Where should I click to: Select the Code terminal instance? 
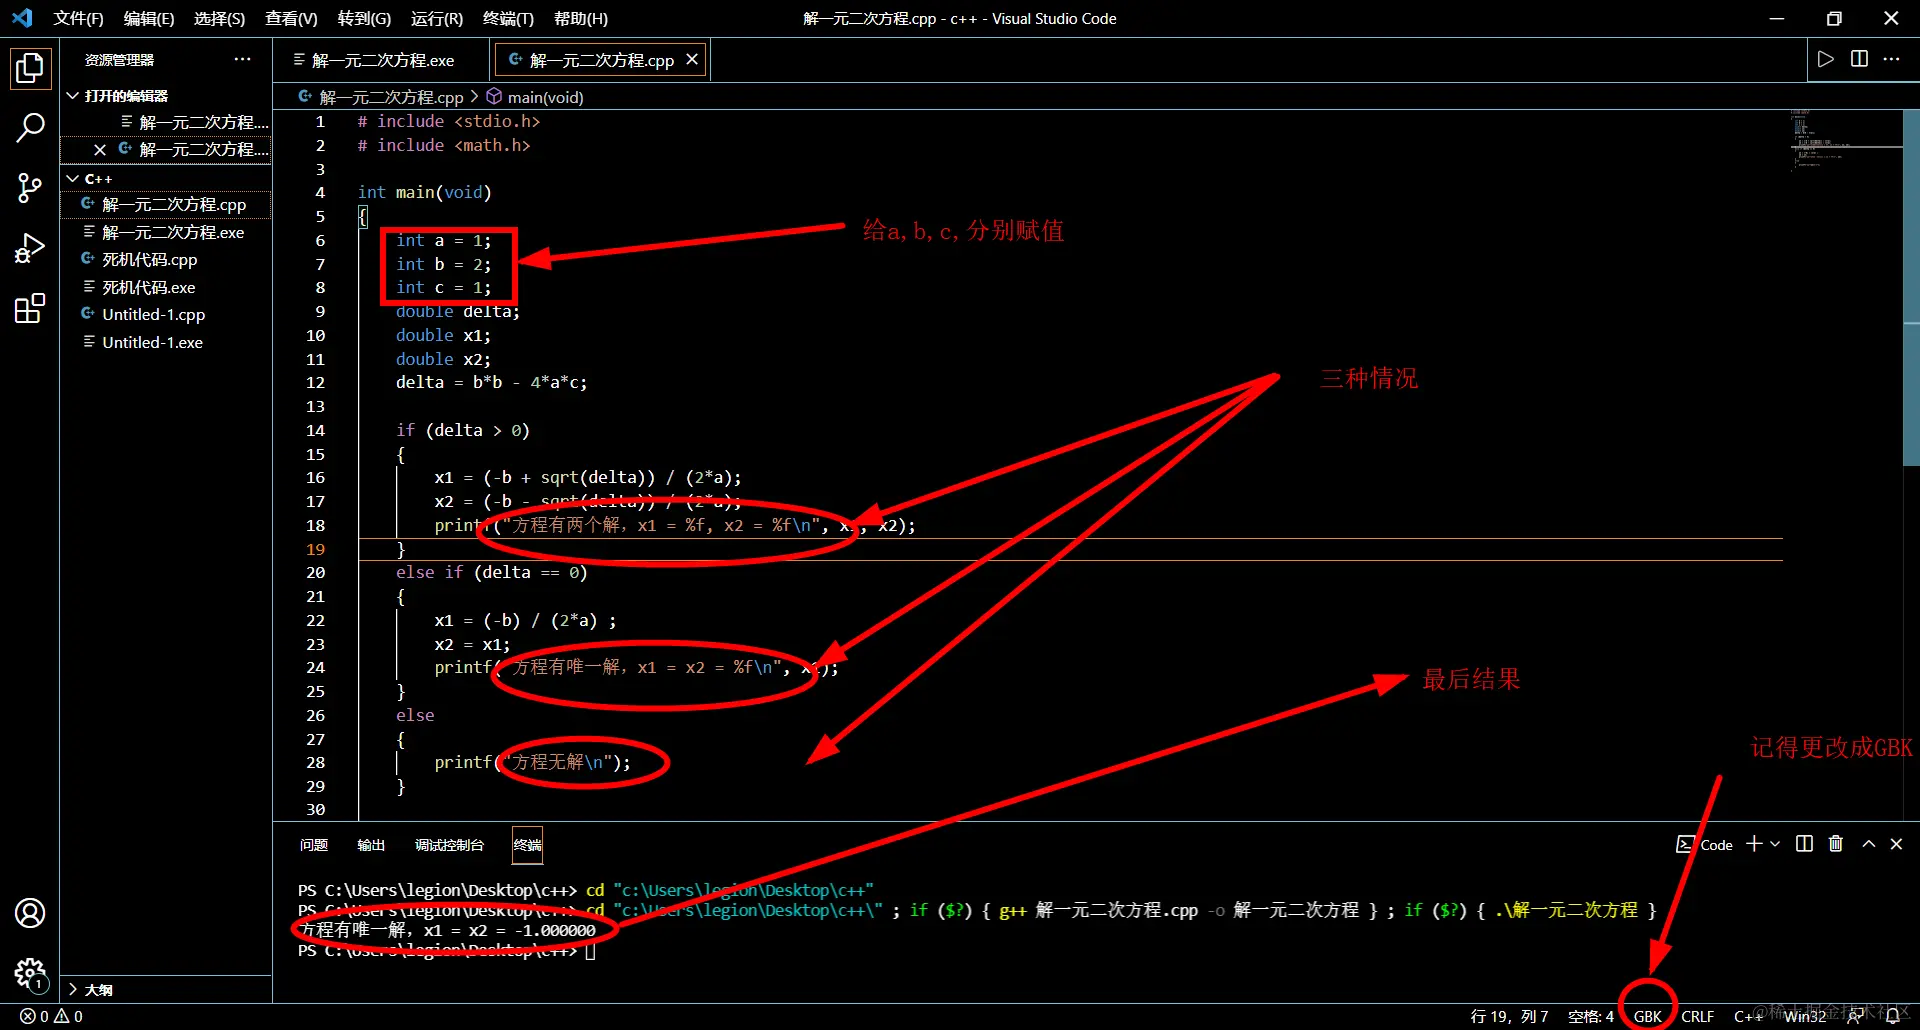(x=1704, y=845)
